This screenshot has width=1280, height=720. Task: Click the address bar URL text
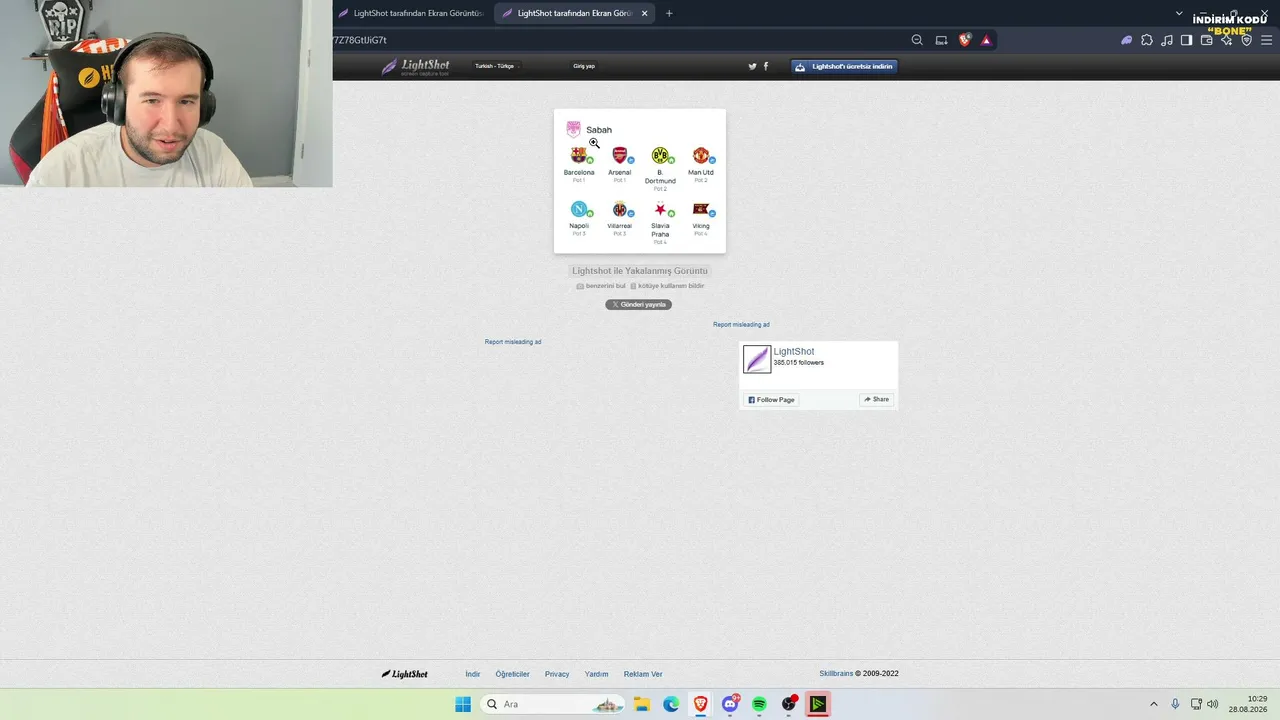pos(360,40)
